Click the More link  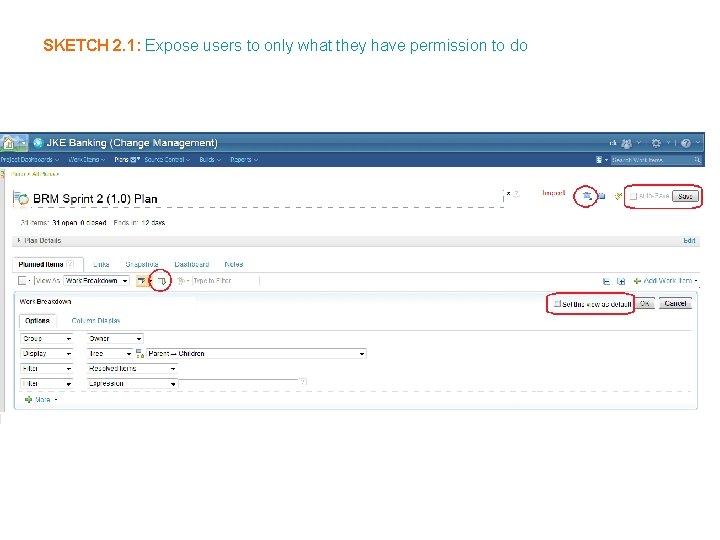43,399
